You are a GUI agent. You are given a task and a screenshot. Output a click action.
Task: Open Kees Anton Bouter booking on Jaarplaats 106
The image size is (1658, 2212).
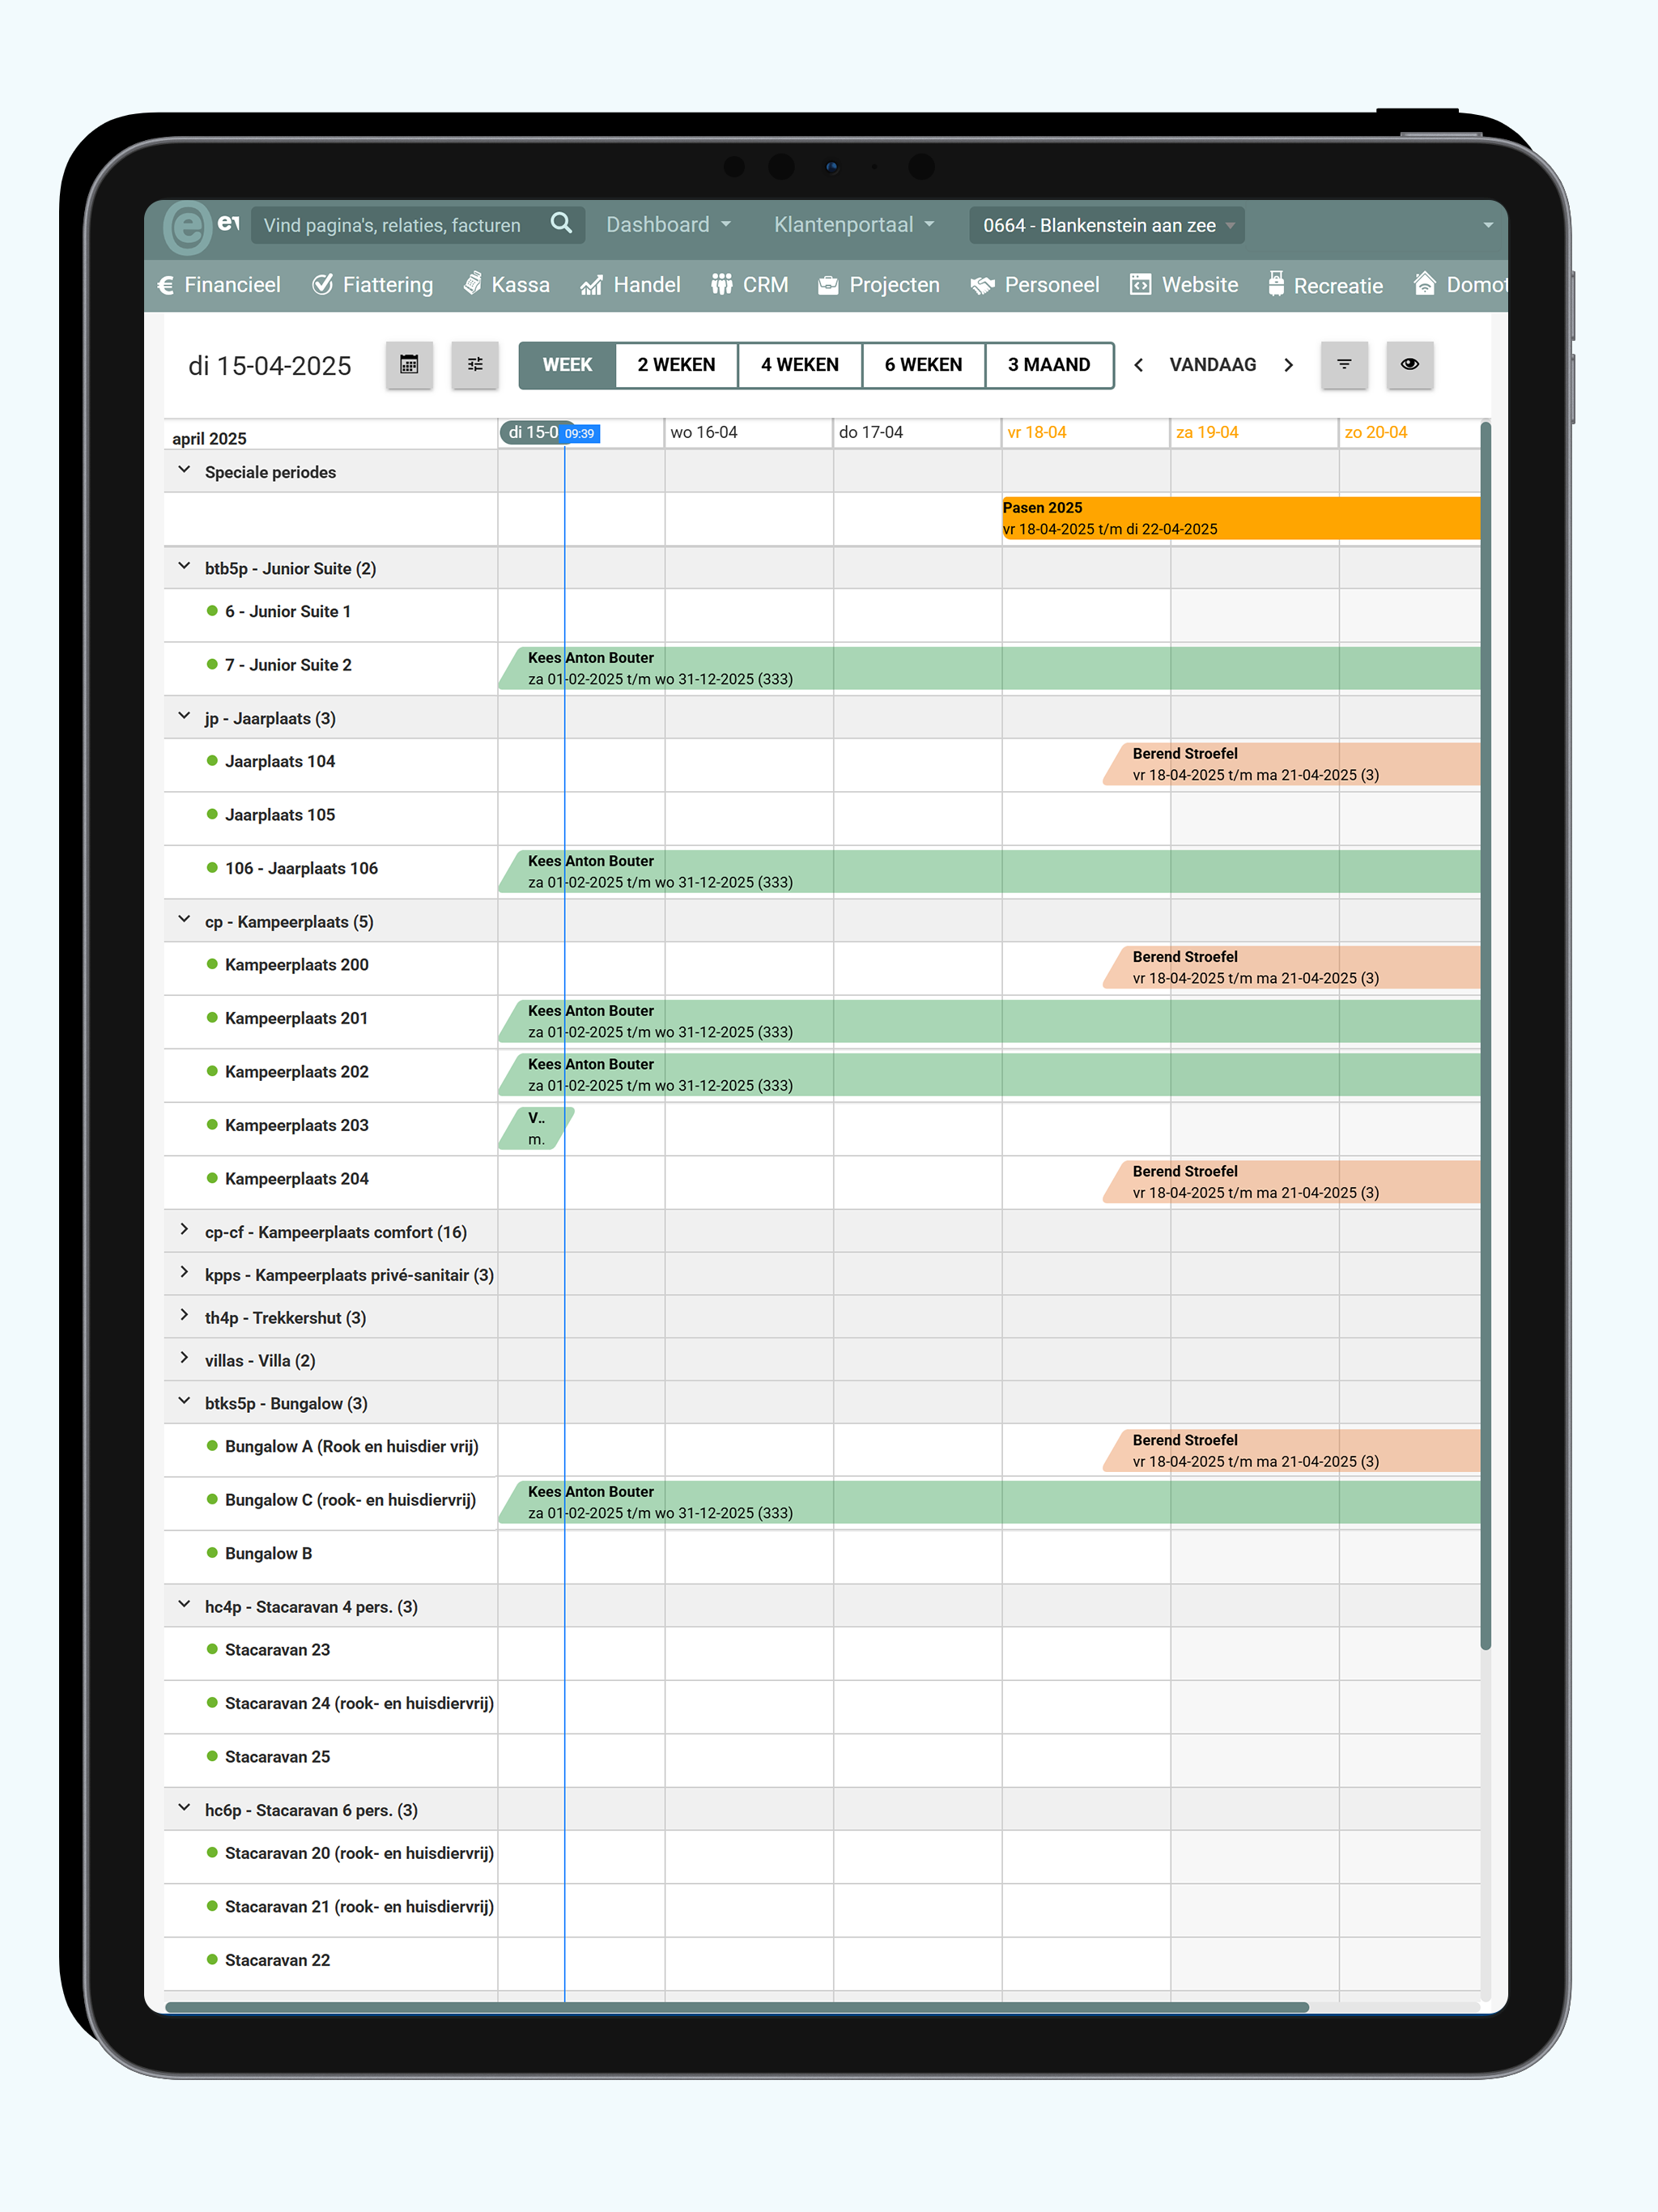tap(990, 871)
